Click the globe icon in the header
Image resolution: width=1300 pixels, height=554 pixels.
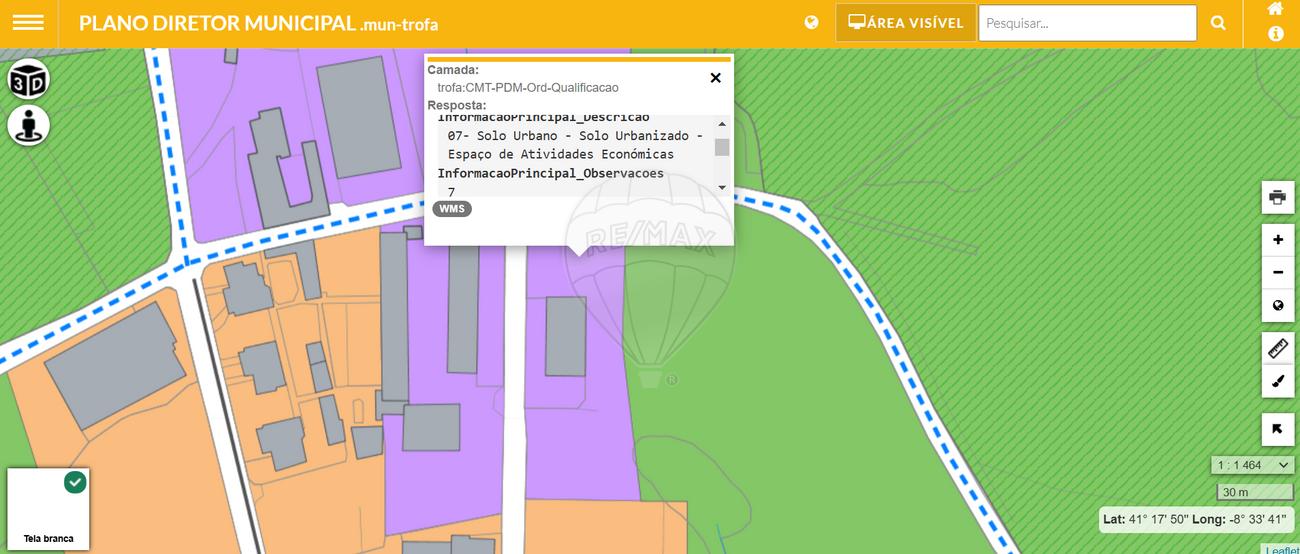pyautogui.click(x=811, y=23)
